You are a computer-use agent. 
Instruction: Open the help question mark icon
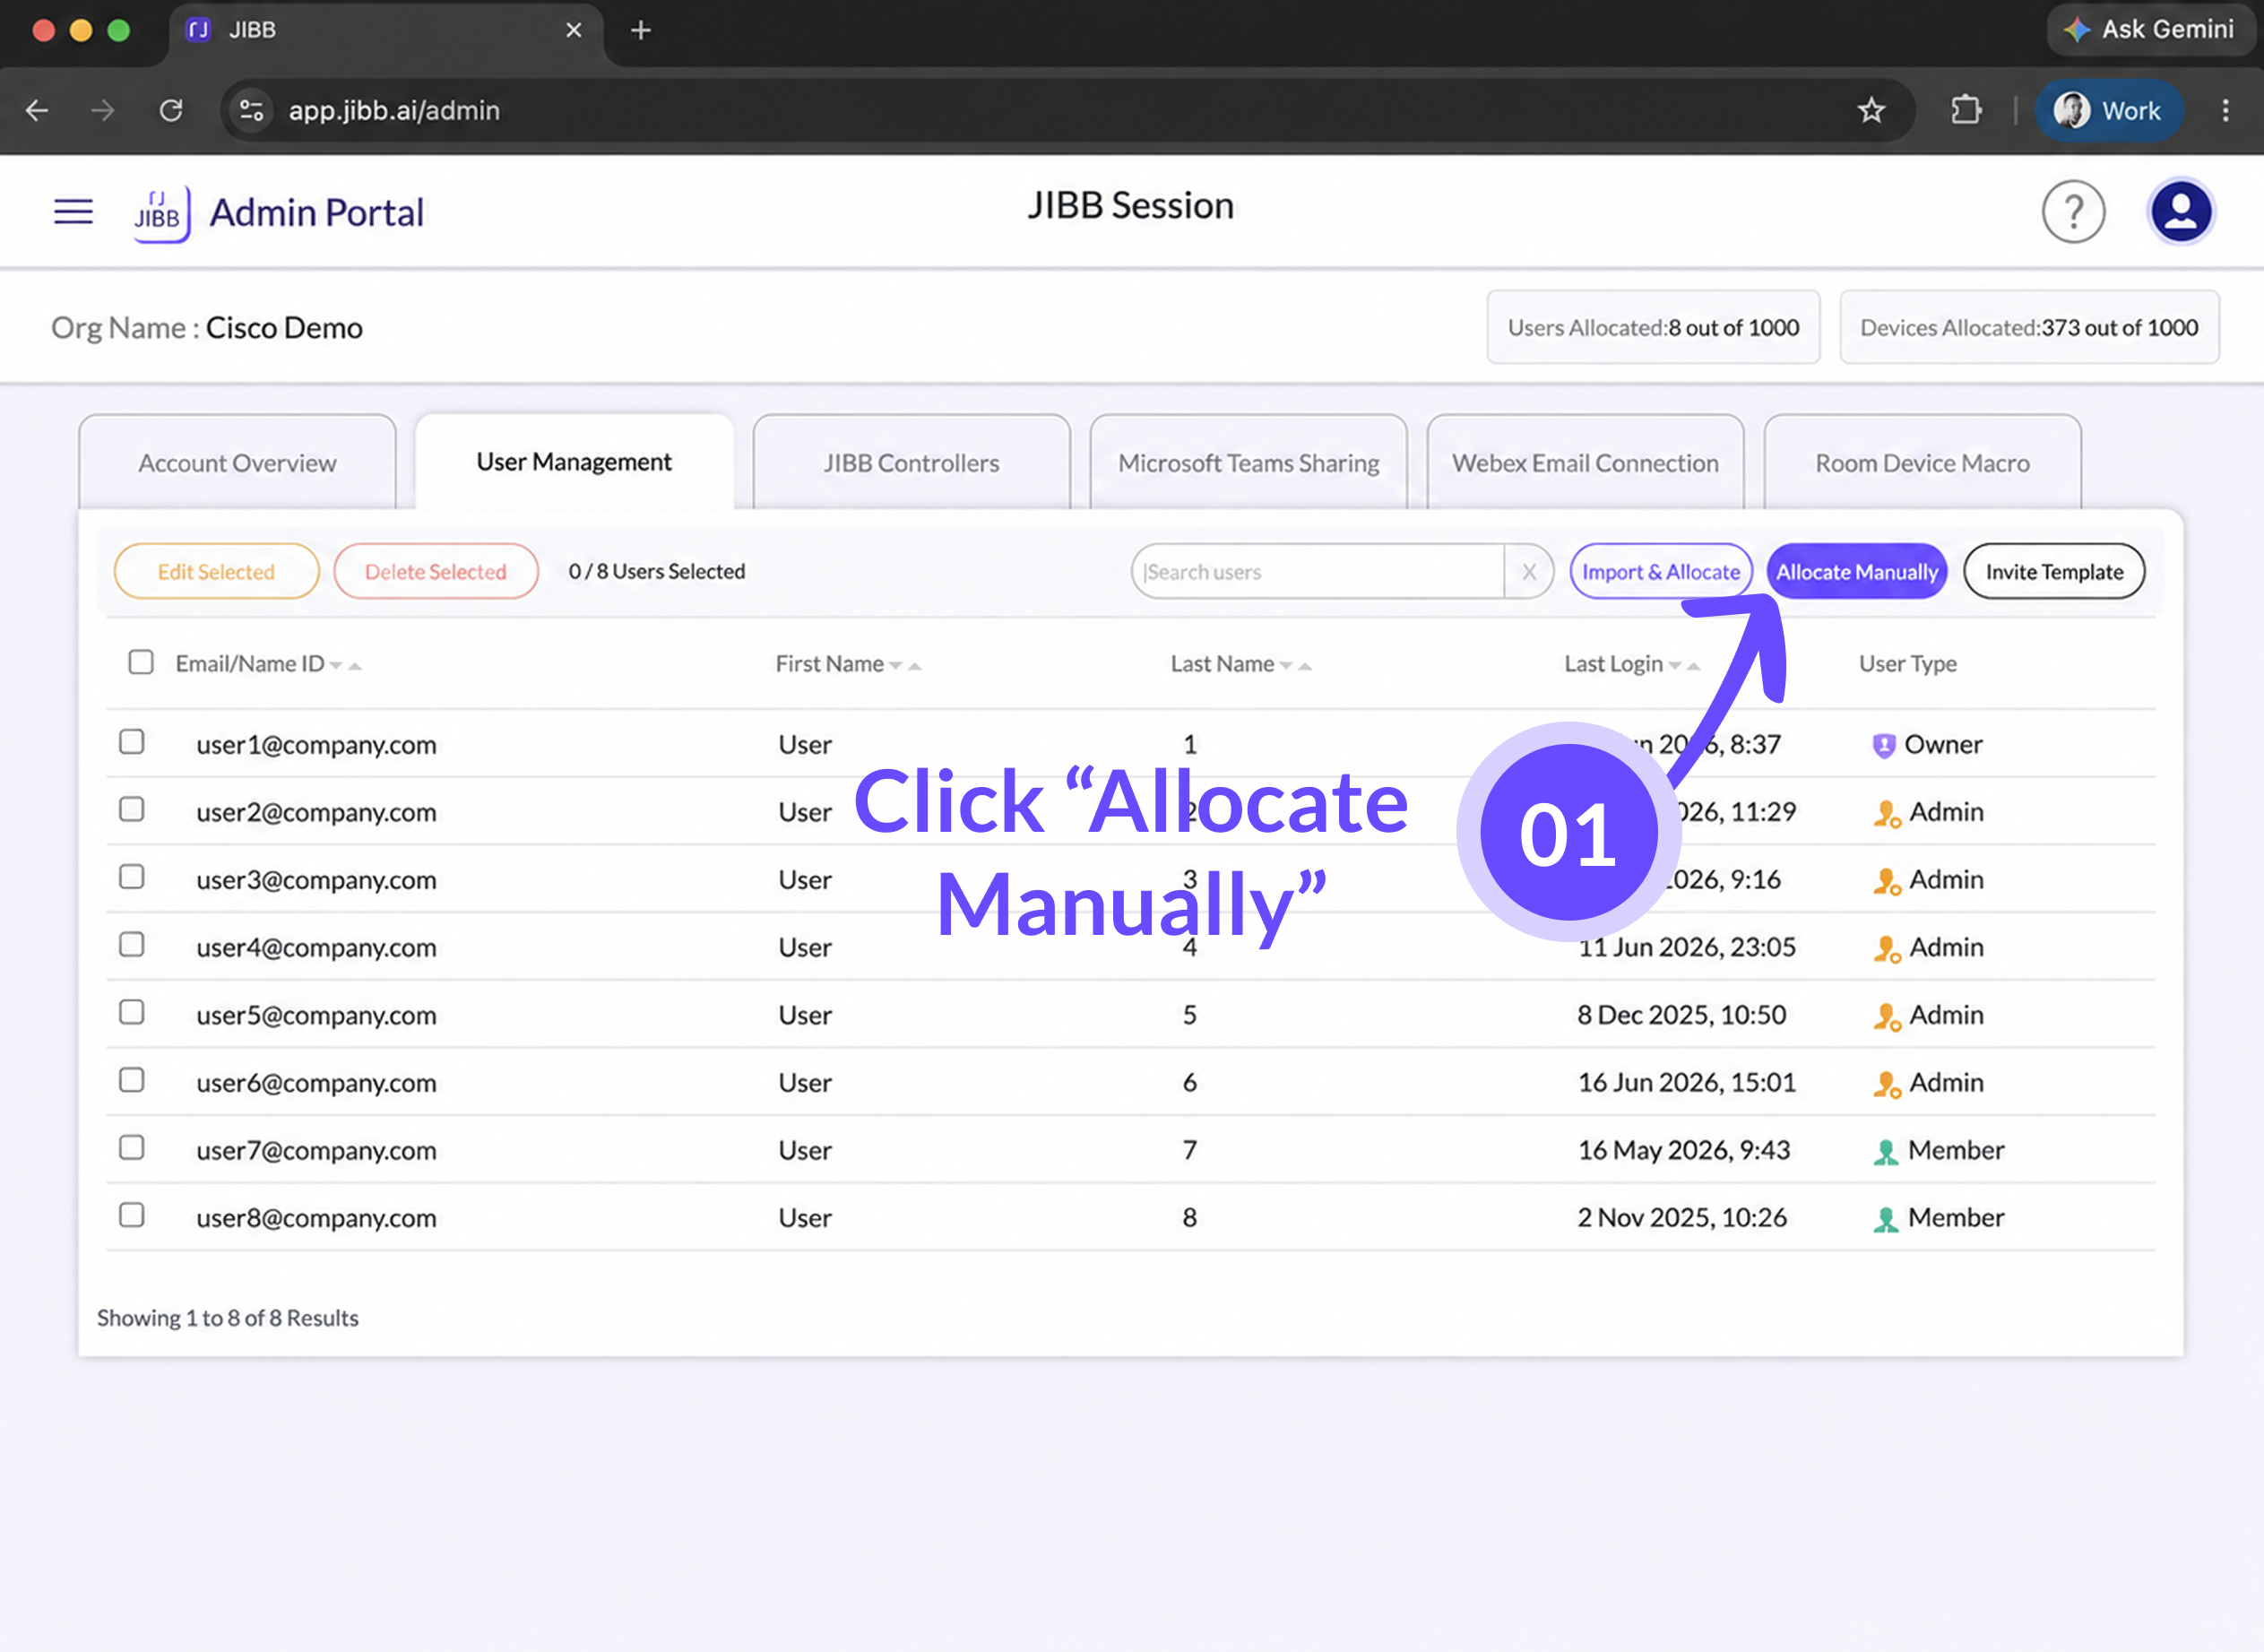tap(2073, 212)
